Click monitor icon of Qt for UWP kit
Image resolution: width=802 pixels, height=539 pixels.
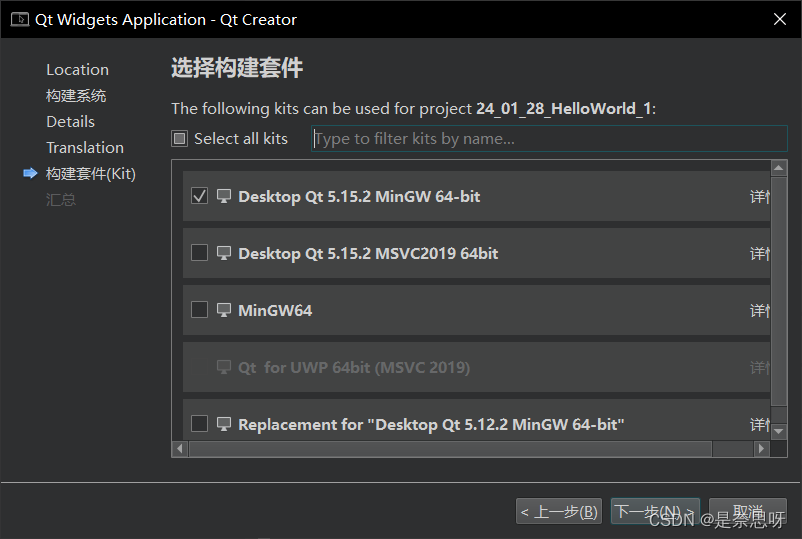(224, 367)
